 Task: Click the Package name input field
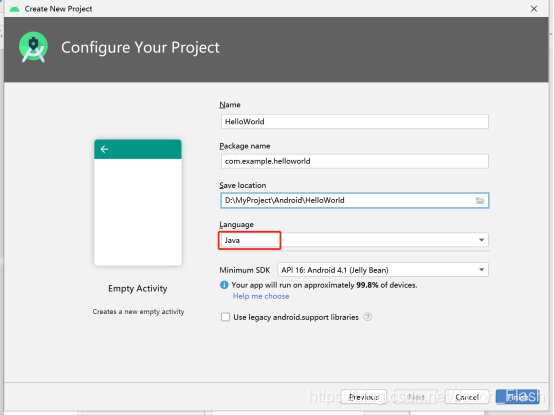[x=355, y=161]
